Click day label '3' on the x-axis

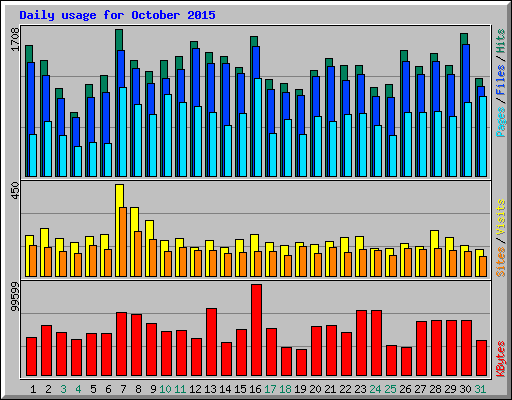coord(63,389)
